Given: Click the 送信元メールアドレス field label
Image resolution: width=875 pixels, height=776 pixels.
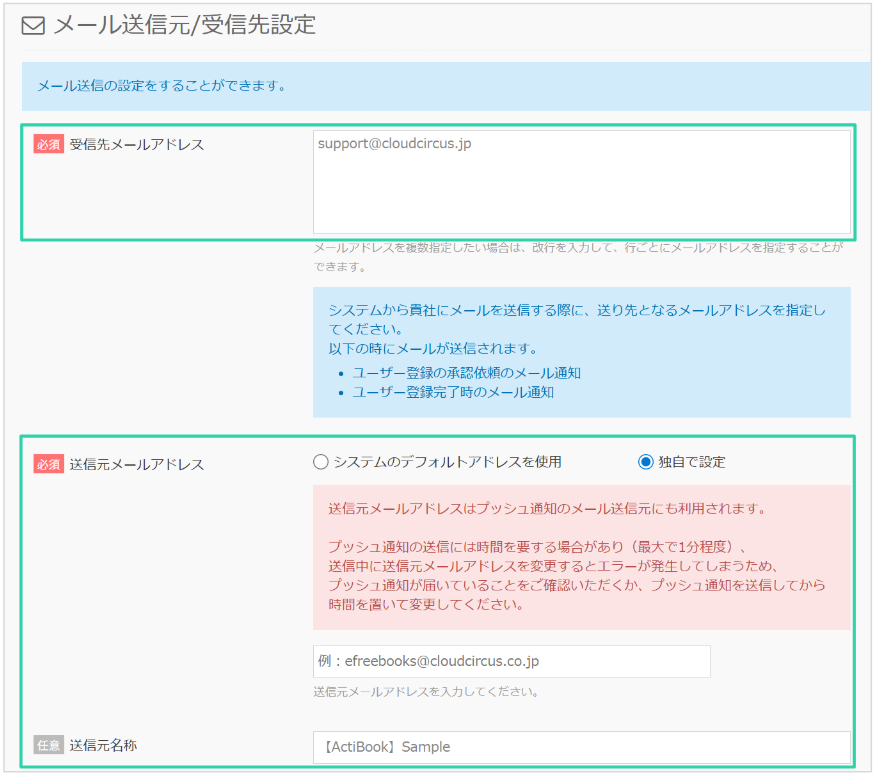Looking at the screenshot, I should [136, 464].
